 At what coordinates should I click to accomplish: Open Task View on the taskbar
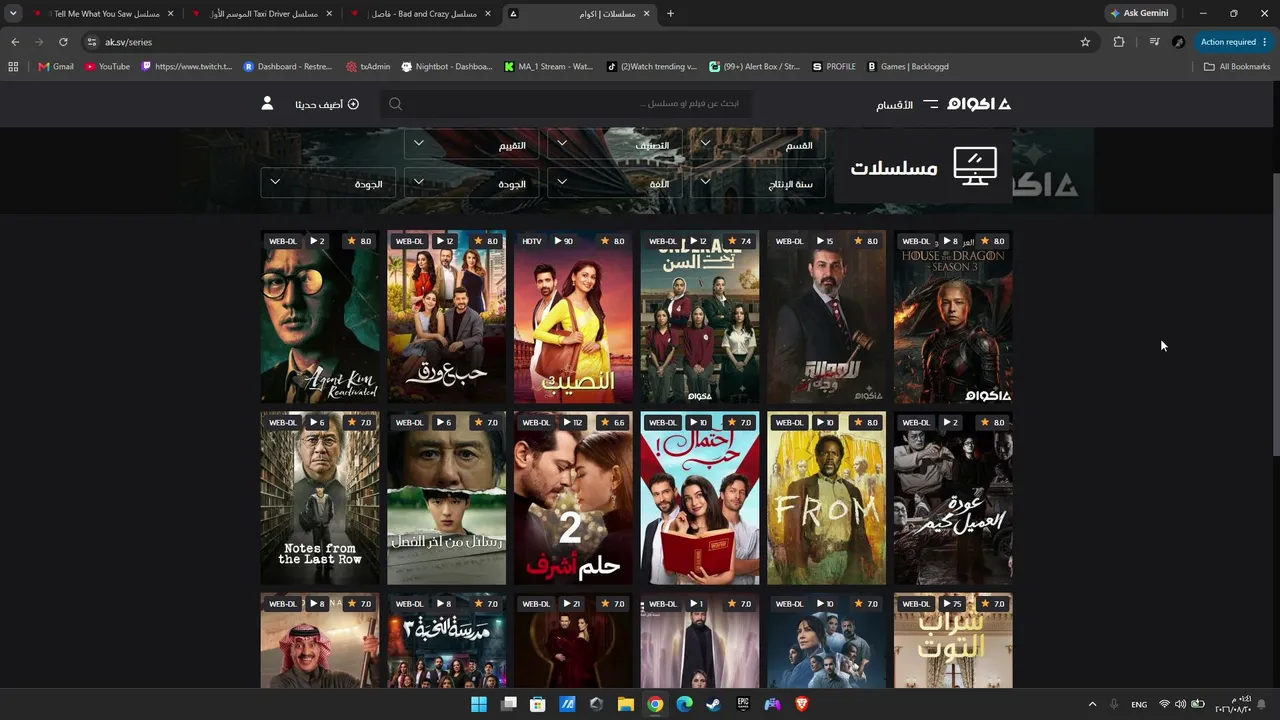pos(508,704)
